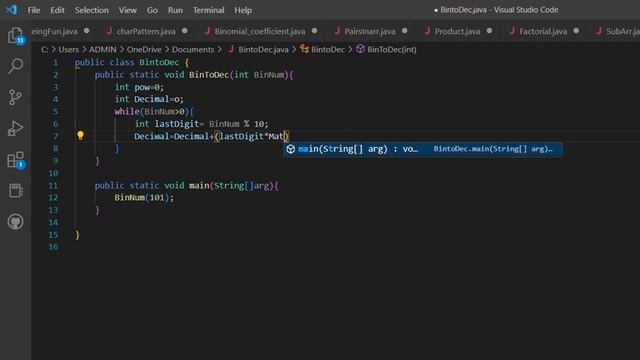Place cursor on 'BinNum(101);' call
The height and width of the screenshot is (360, 640).
[144, 198]
